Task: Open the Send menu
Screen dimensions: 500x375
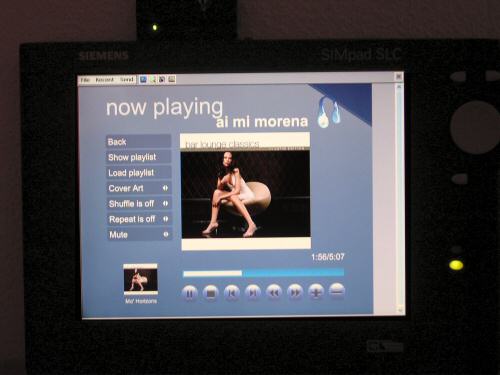Action: (127, 80)
